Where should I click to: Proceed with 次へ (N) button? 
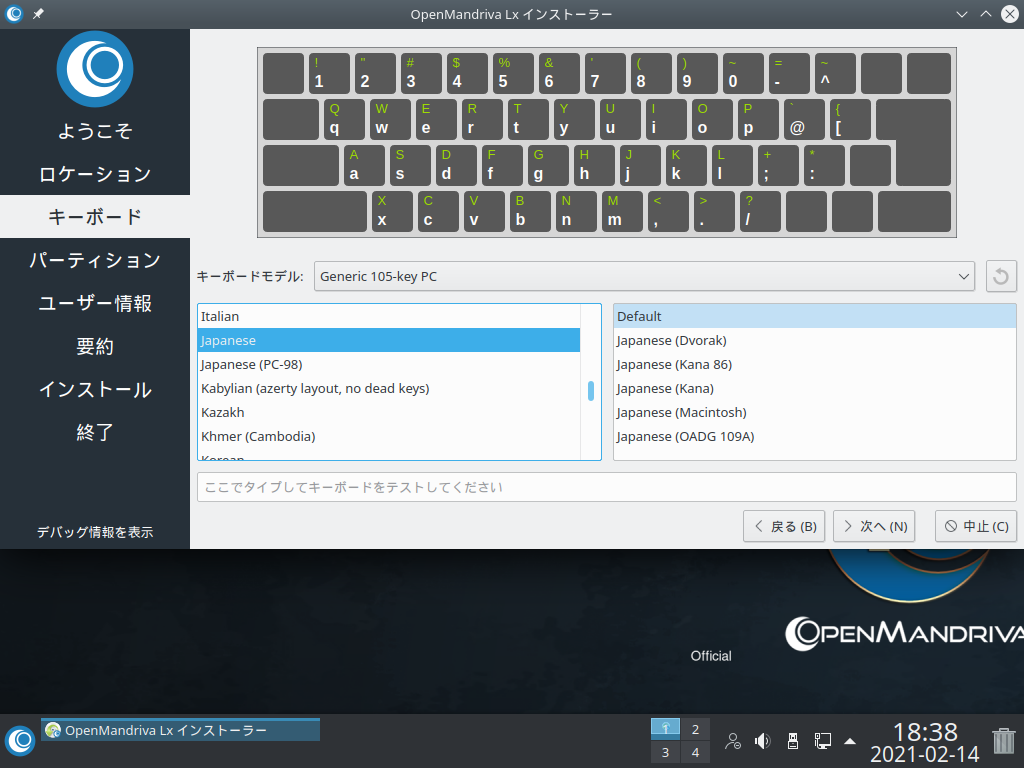(x=874, y=526)
